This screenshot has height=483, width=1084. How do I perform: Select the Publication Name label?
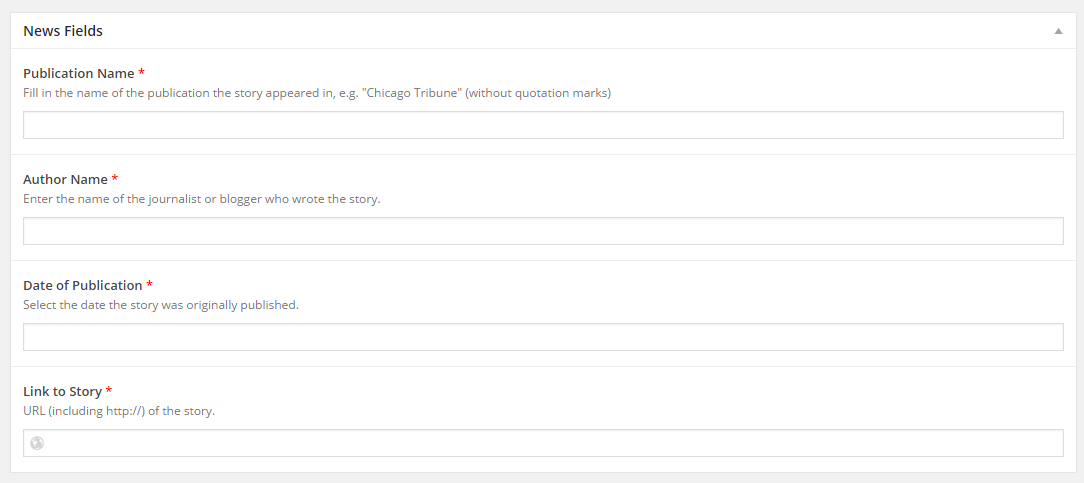tap(79, 73)
